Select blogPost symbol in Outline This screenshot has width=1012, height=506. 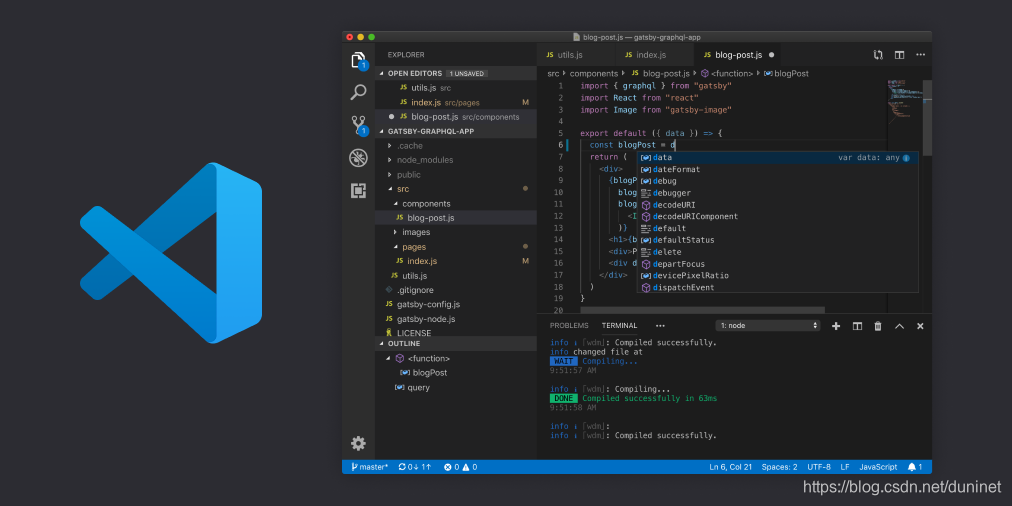click(456, 373)
